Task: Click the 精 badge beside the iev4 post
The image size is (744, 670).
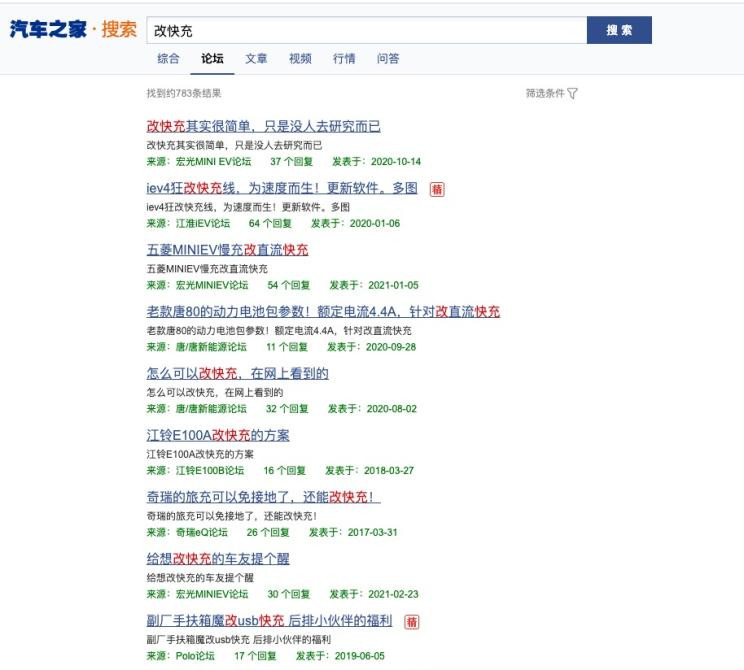Action: click(437, 189)
